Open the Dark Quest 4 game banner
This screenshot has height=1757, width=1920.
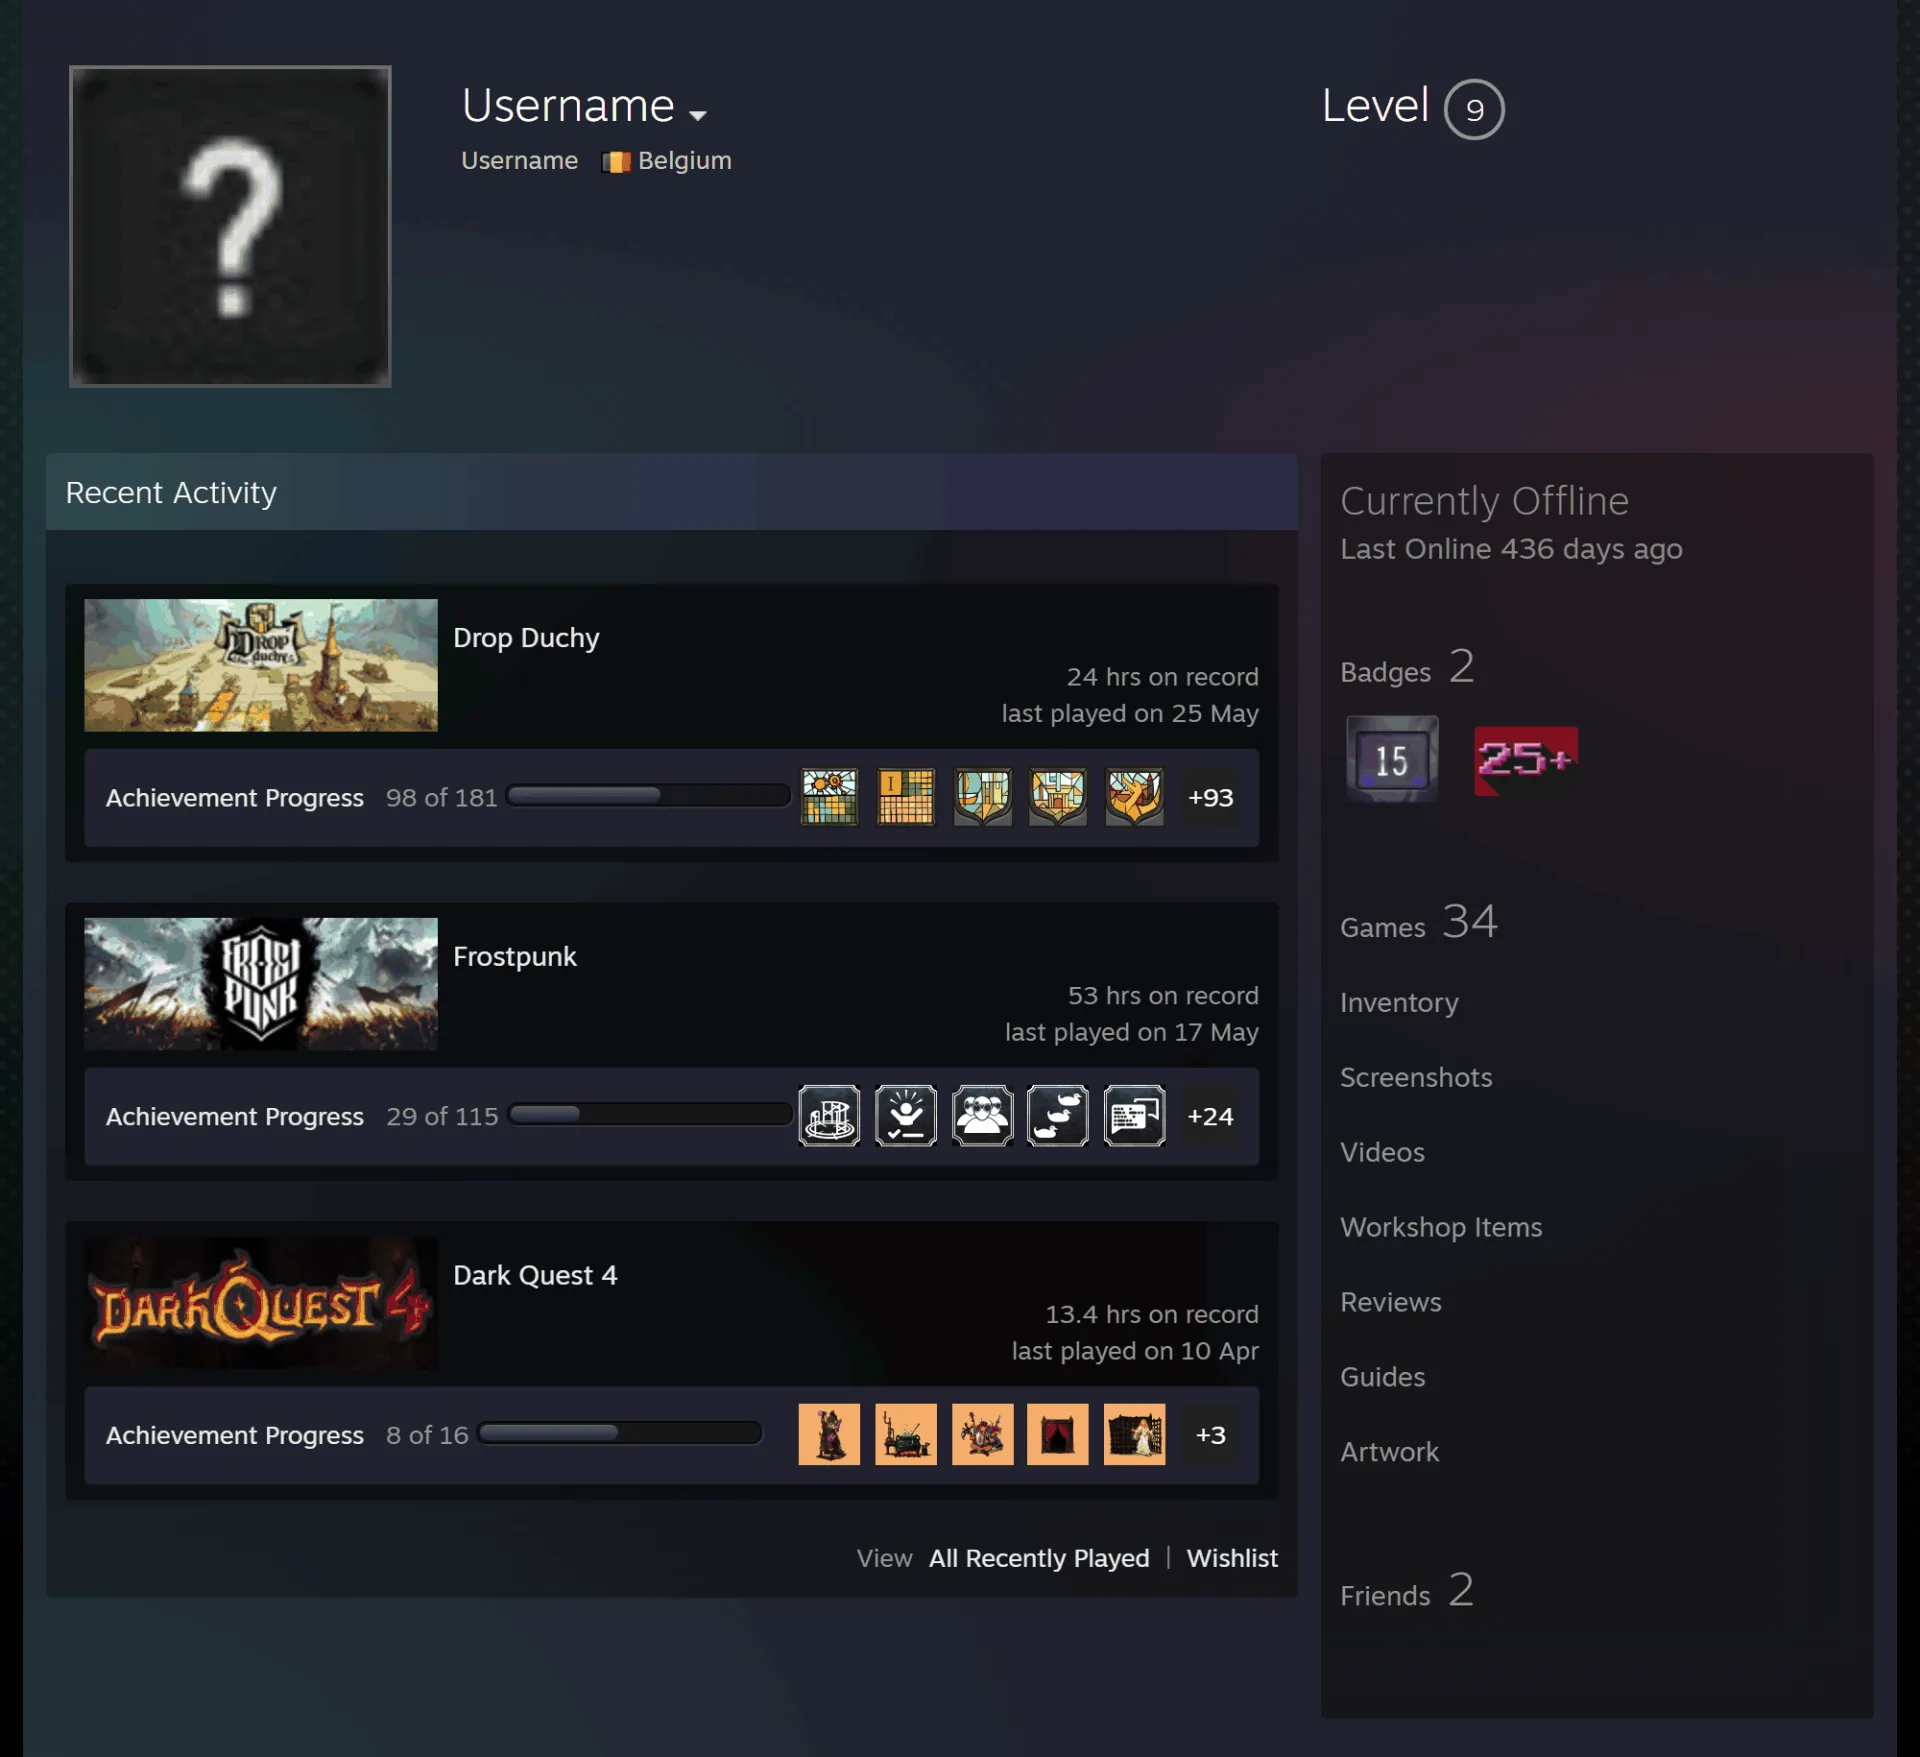pyautogui.click(x=261, y=1303)
